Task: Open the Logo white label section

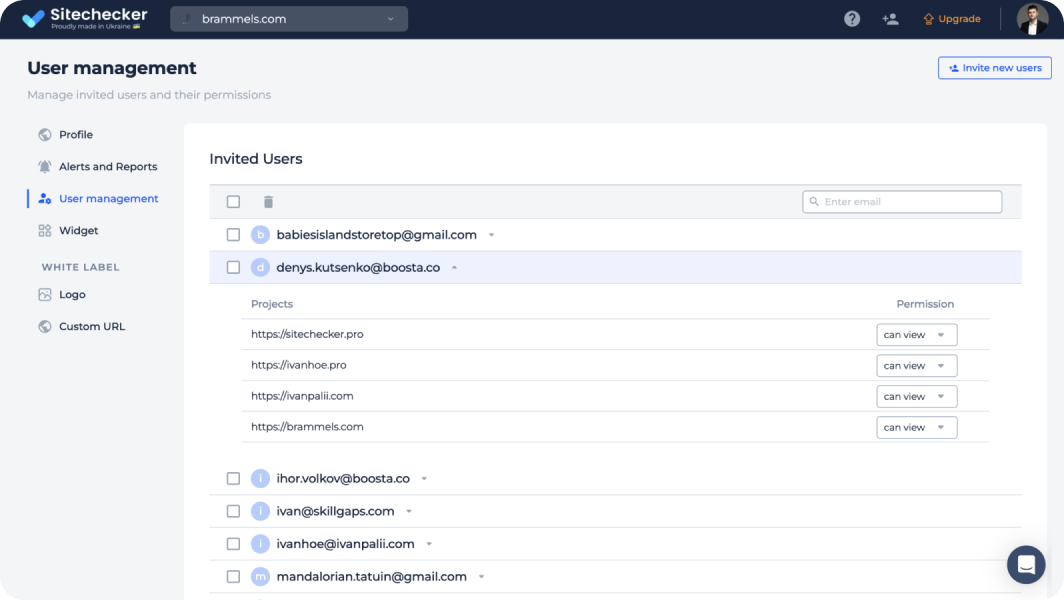Action: [x=72, y=294]
